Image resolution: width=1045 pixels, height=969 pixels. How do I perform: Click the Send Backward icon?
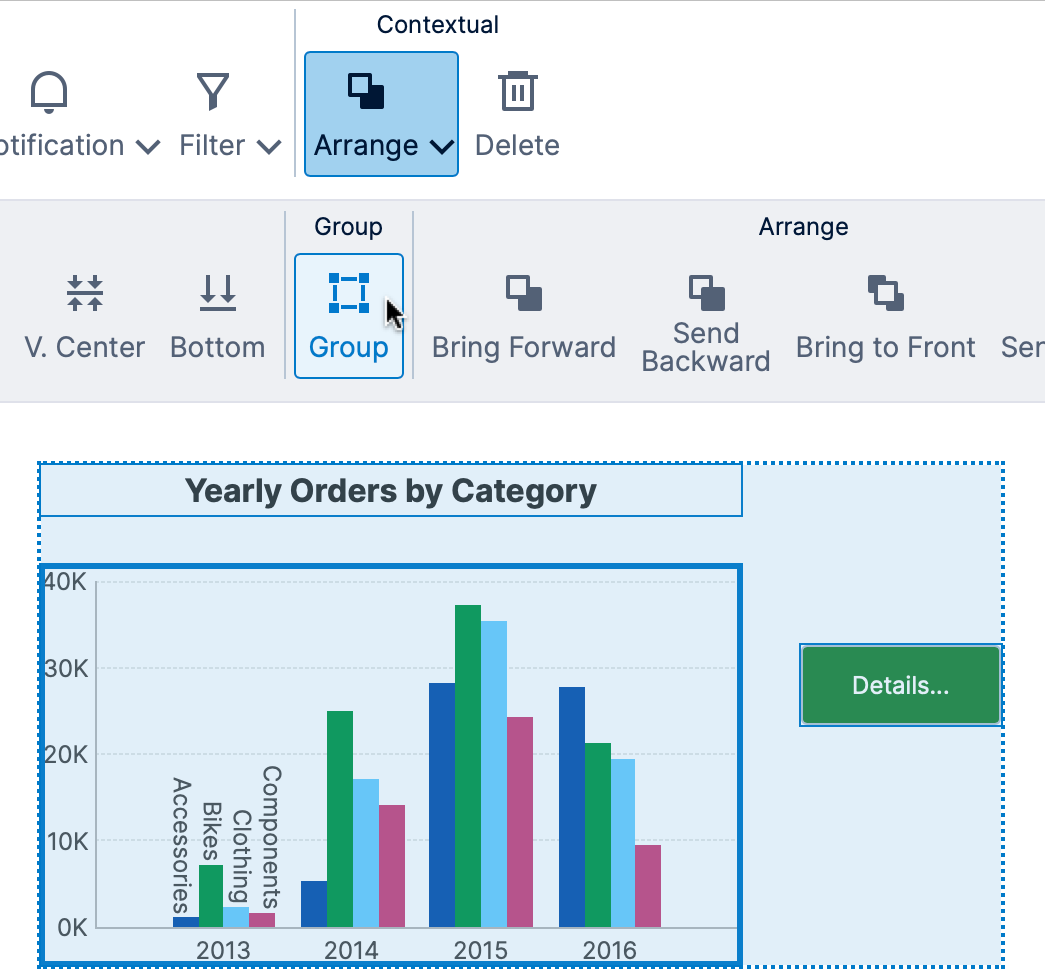coord(705,292)
